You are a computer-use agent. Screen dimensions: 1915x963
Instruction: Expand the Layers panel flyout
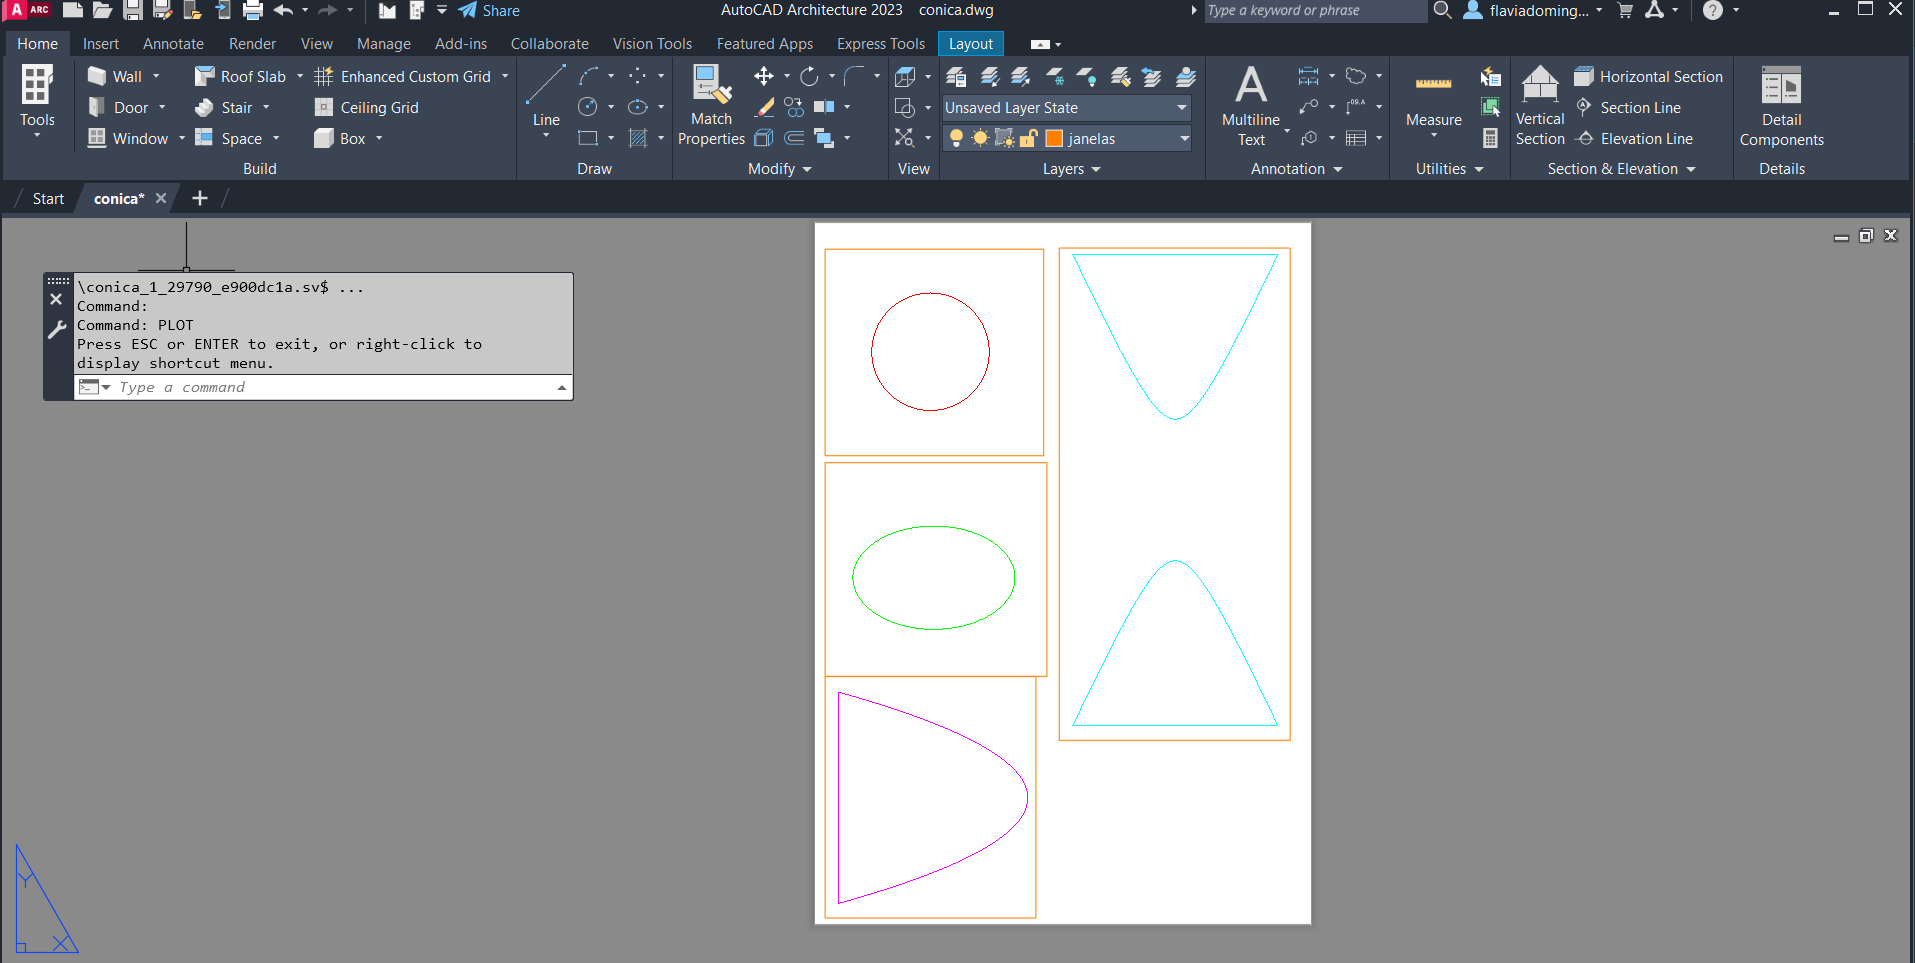pos(1072,169)
